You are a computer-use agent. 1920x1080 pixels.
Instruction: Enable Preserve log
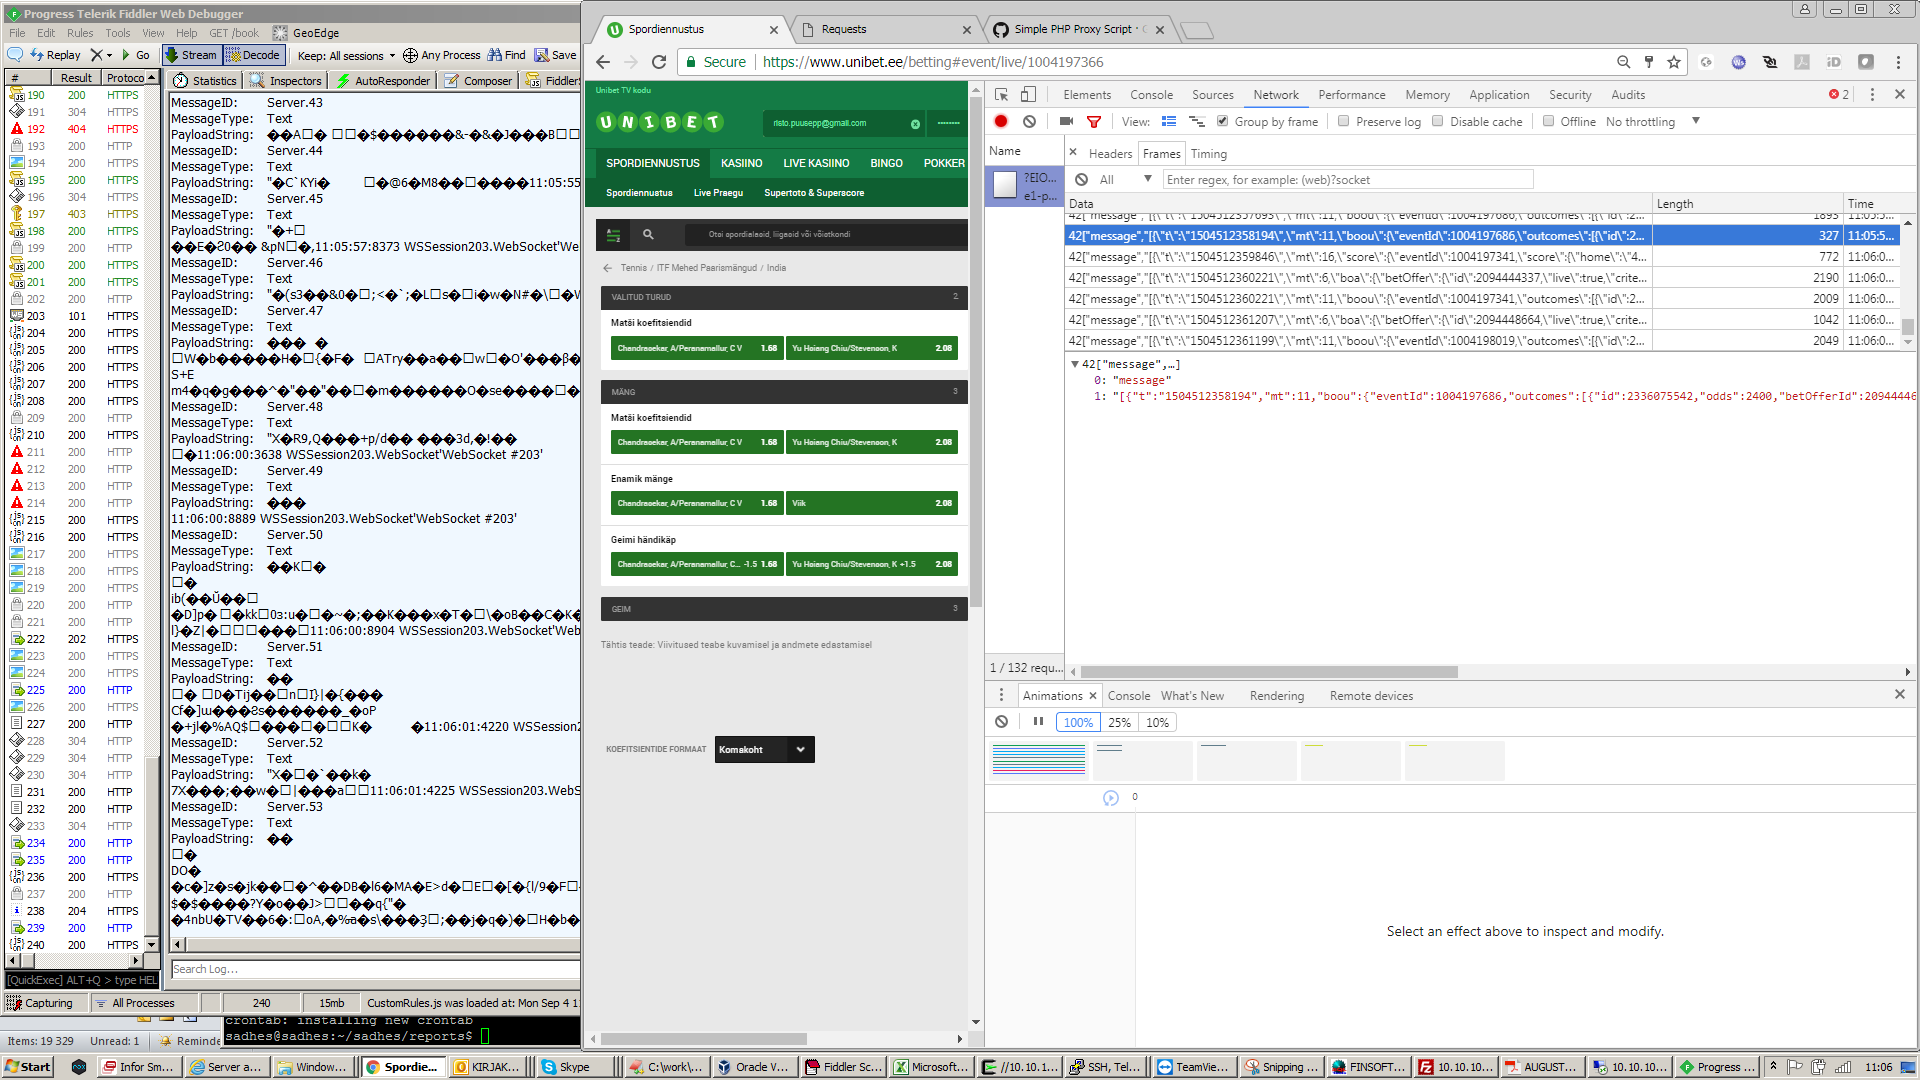click(x=1344, y=121)
